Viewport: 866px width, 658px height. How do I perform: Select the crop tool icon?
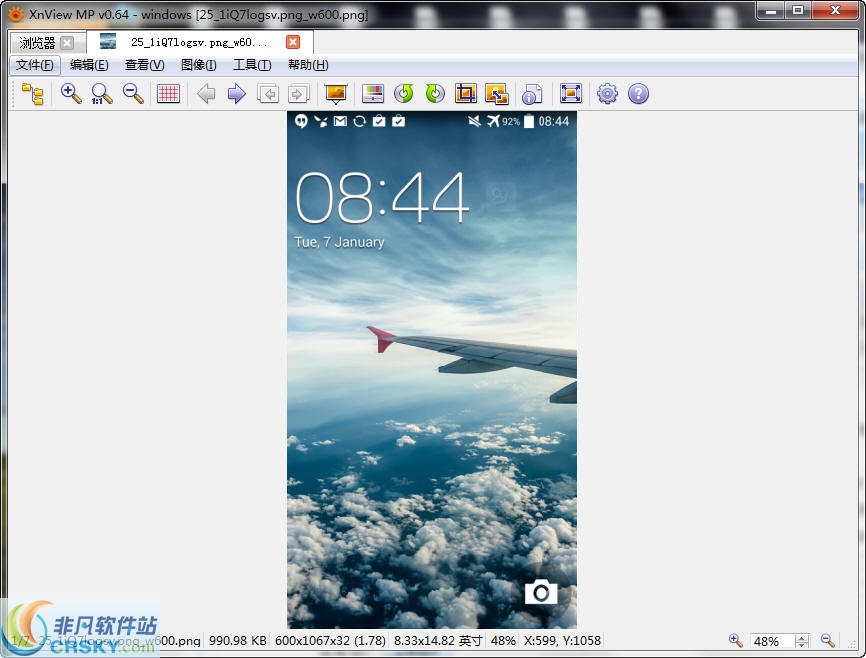tap(465, 94)
